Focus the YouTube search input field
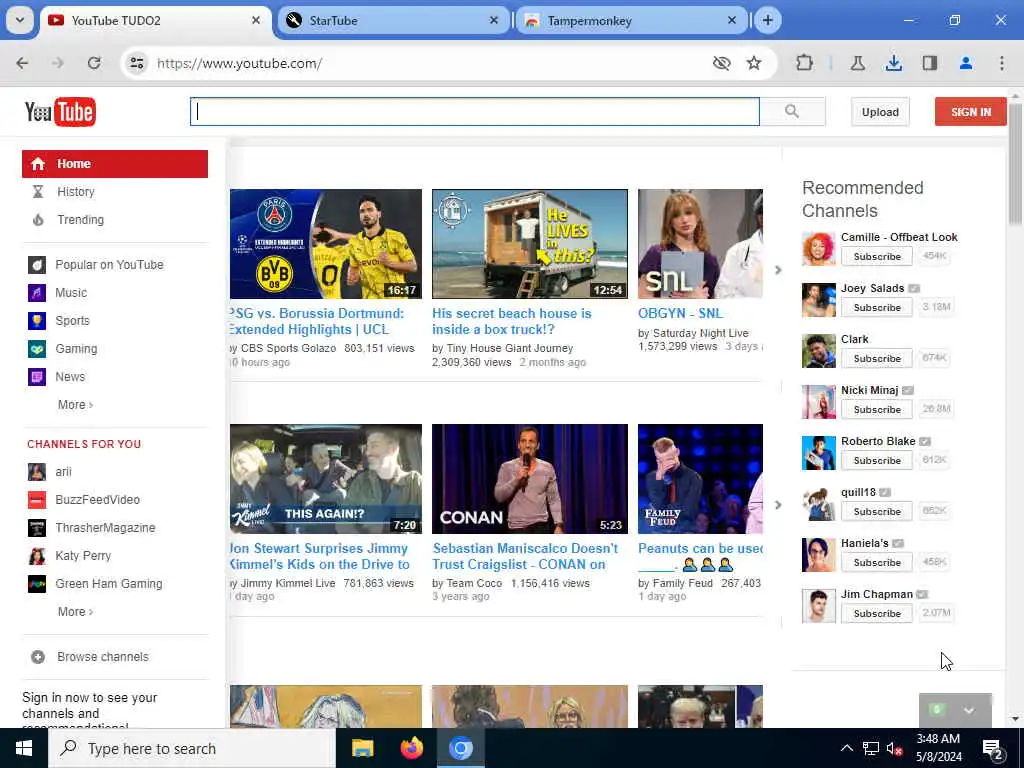 tap(475, 112)
